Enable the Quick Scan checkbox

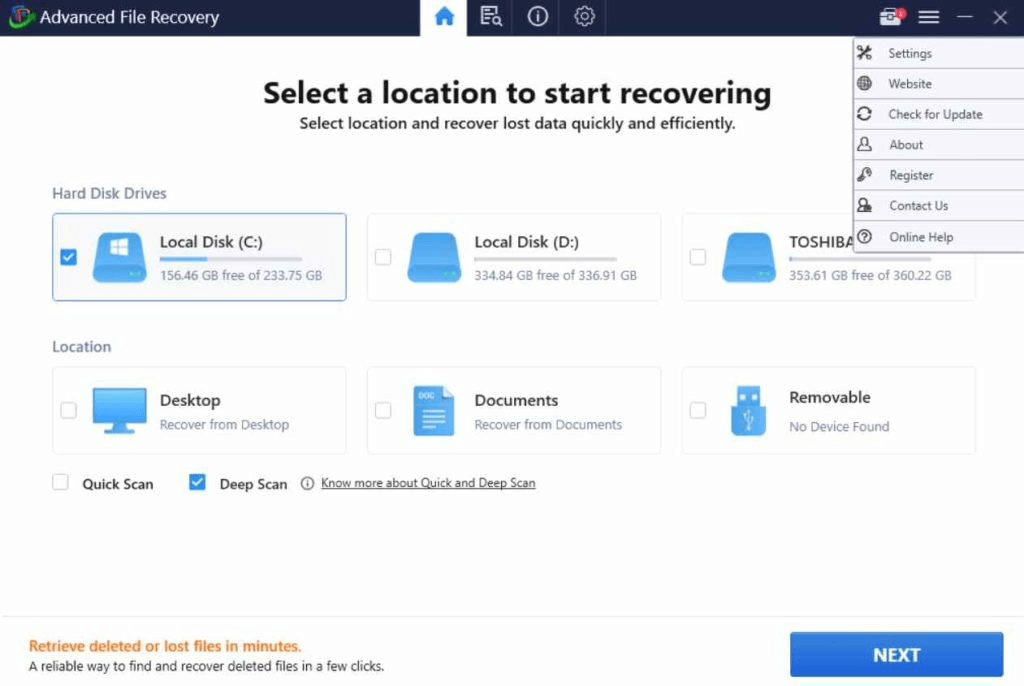coord(60,482)
